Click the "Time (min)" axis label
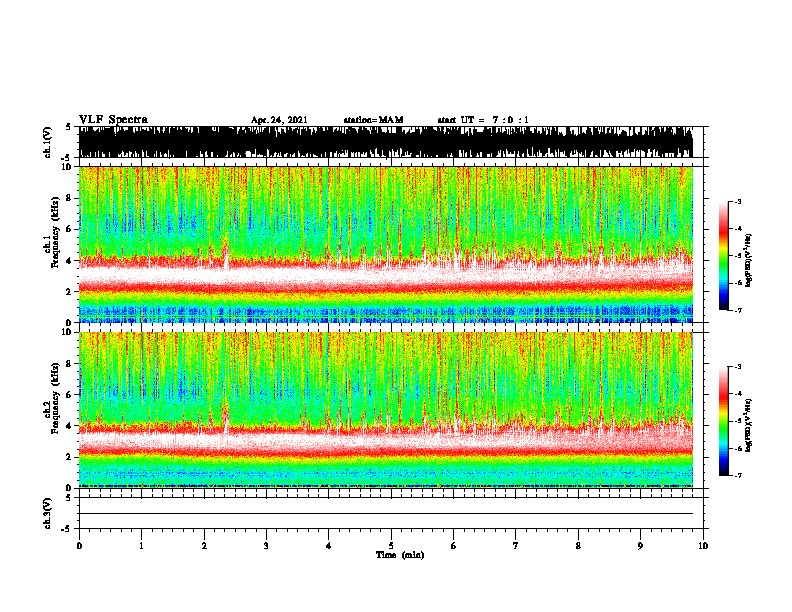Viewport: 792px width, 612px height. 400,555
